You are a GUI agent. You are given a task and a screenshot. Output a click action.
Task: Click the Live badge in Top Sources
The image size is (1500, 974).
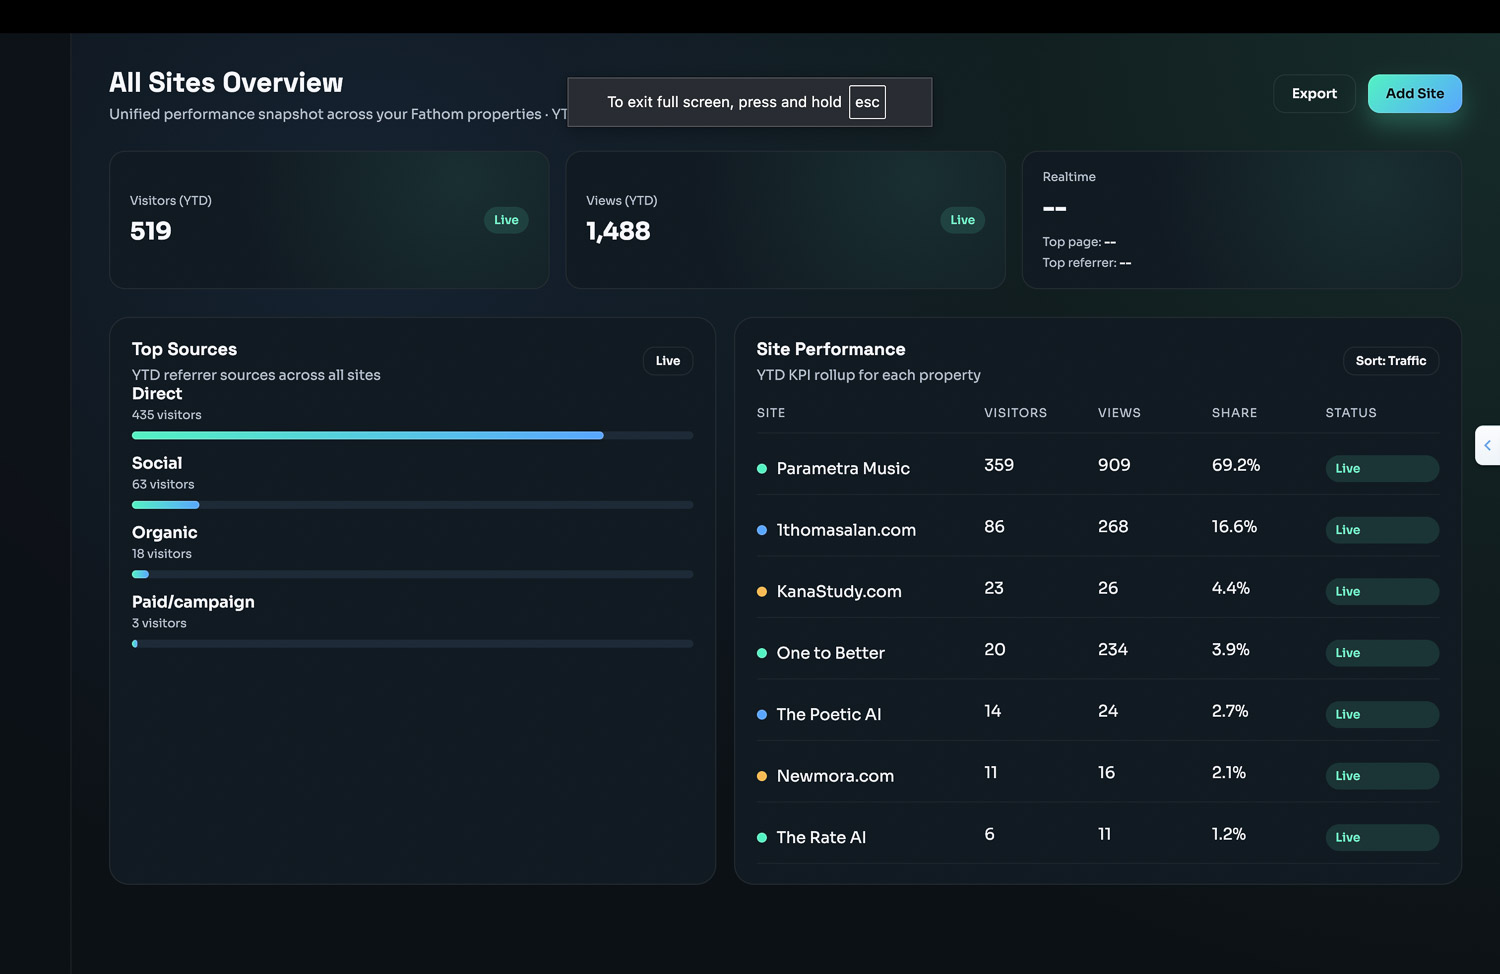point(667,361)
